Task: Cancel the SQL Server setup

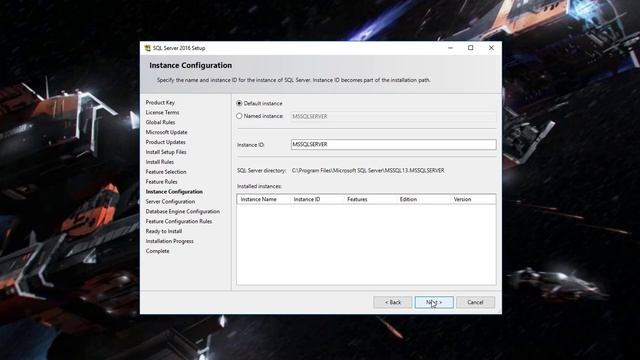Action: click(475, 302)
